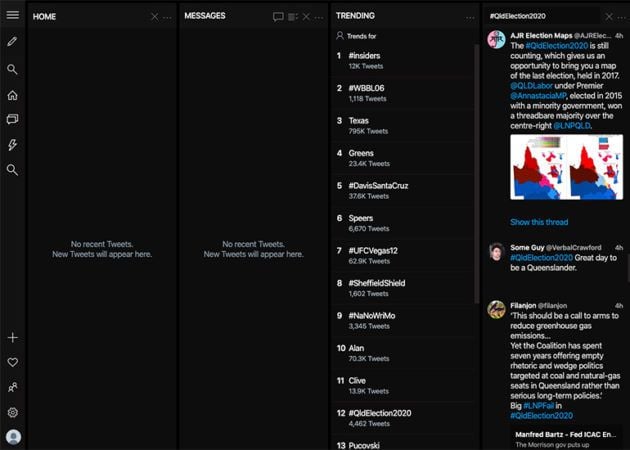This screenshot has width=630, height=450.
Task: Click the Trending column scrollbar
Action: (477, 173)
